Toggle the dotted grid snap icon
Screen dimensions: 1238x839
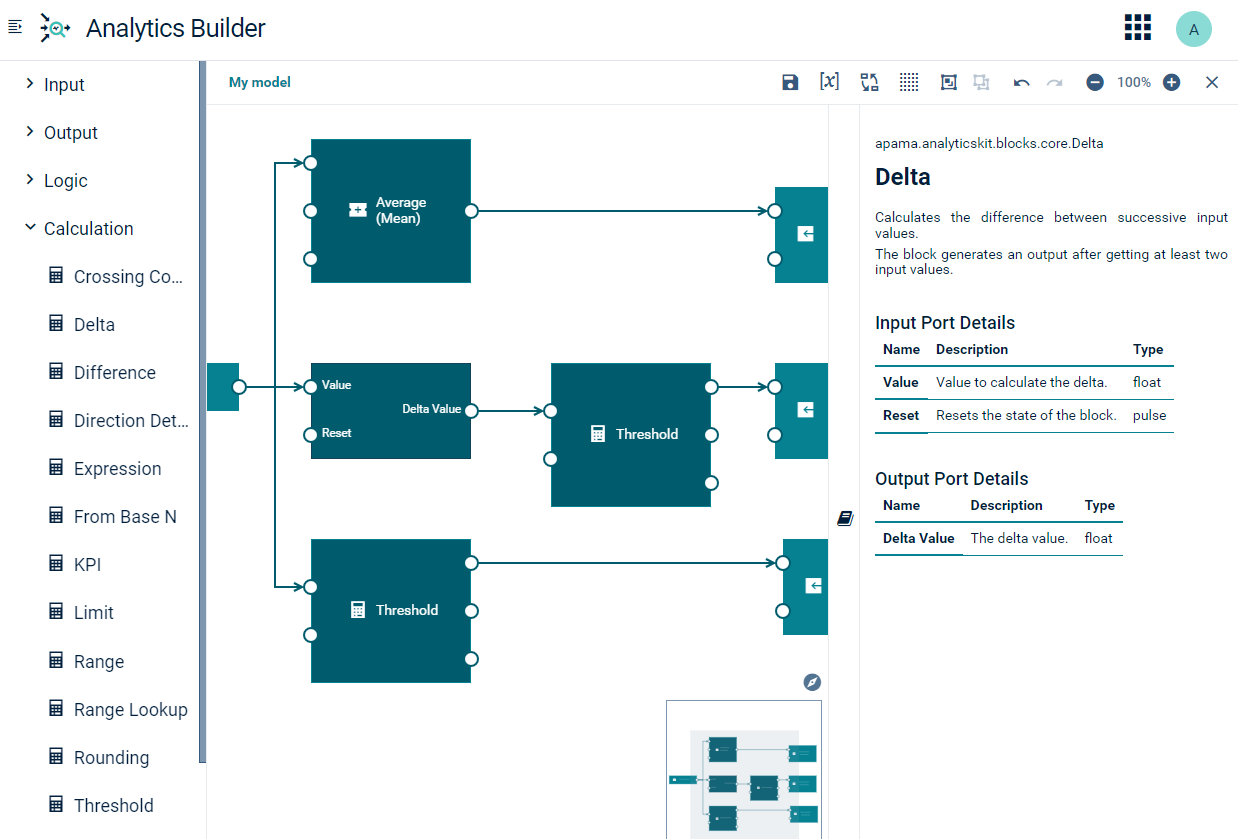[909, 83]
